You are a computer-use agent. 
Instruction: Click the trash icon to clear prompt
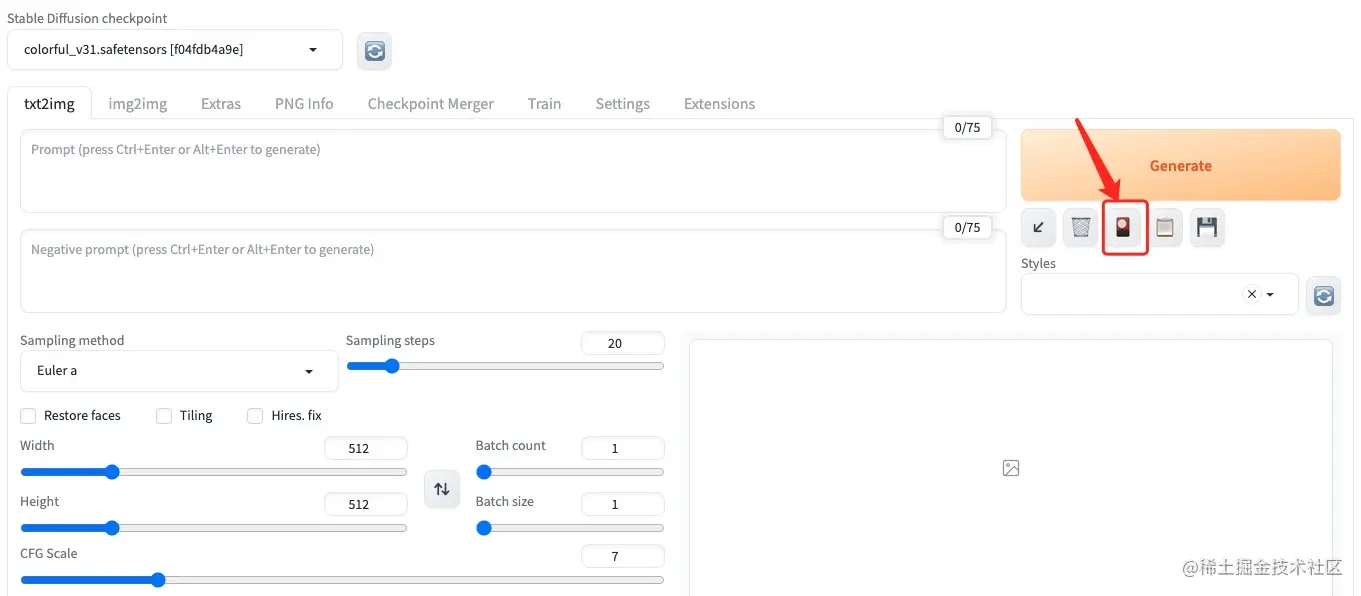(1080, 228)
